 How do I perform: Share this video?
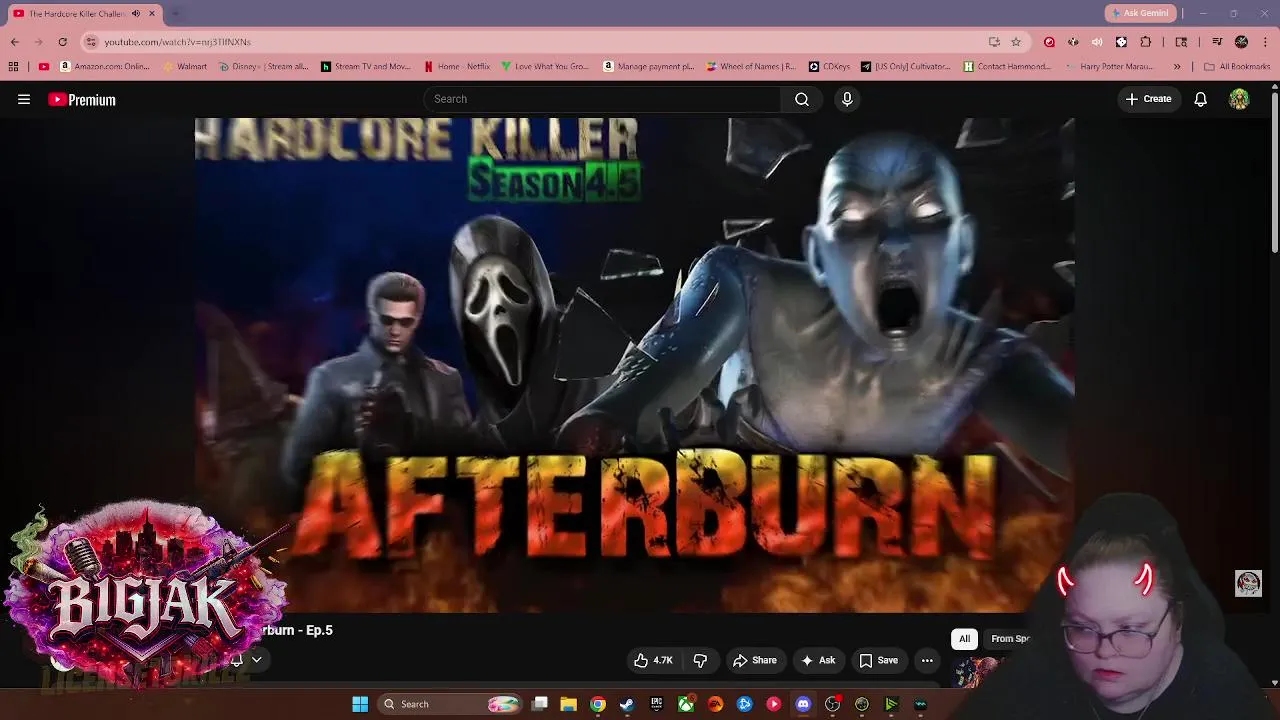point(754,660)
